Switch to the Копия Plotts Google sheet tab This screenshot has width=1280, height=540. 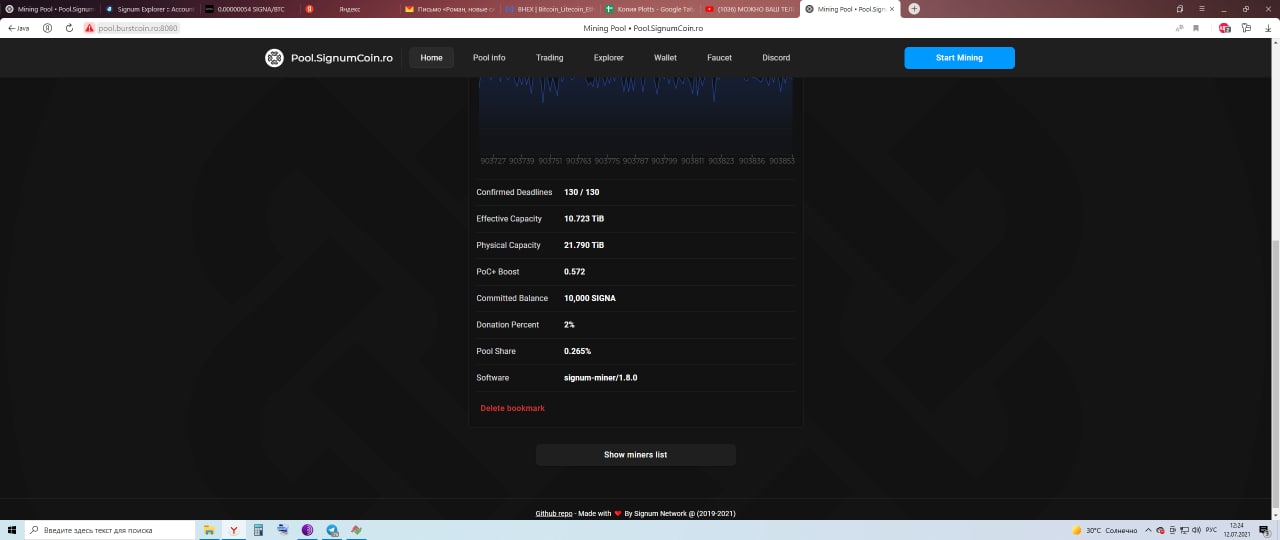[x=648, y=9]
